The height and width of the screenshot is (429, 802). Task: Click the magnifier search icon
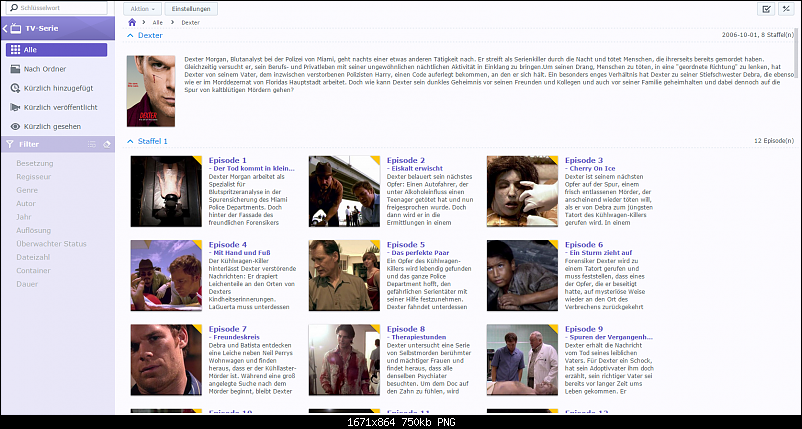click(14, 8)
